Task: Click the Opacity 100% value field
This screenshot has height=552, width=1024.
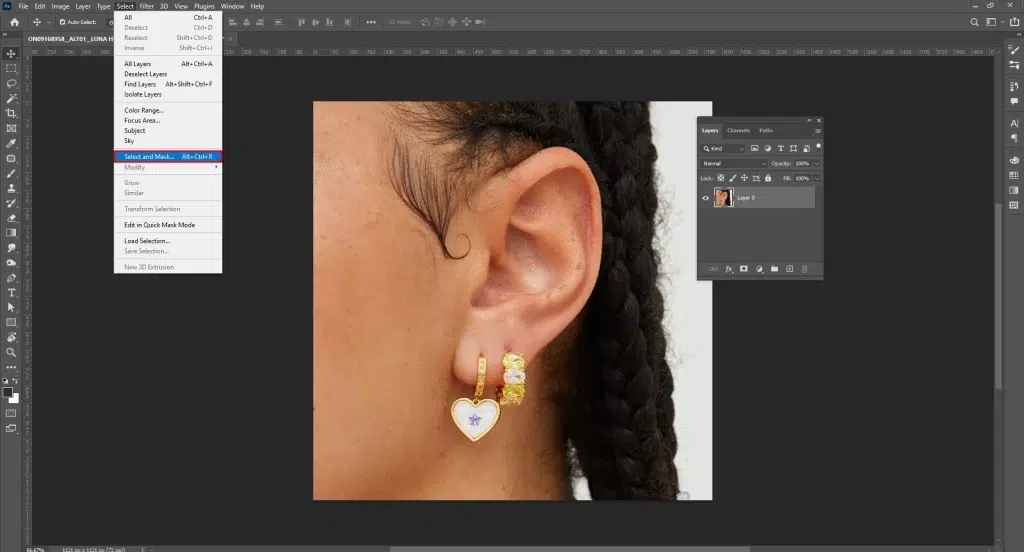Action: pos(803,163)
